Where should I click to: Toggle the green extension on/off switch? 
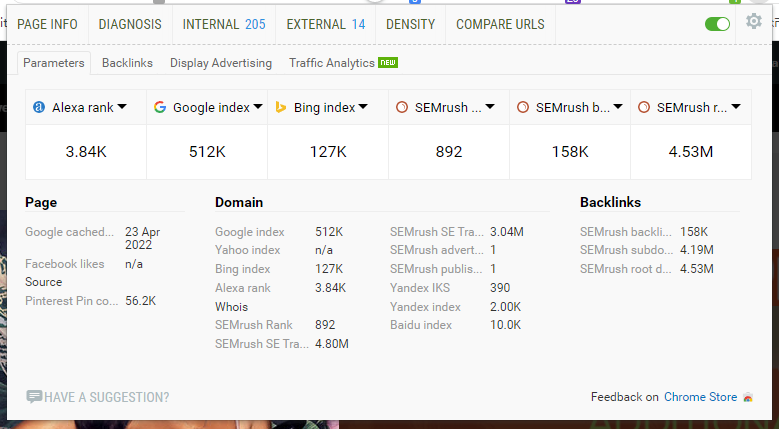[x=717, y=24]
